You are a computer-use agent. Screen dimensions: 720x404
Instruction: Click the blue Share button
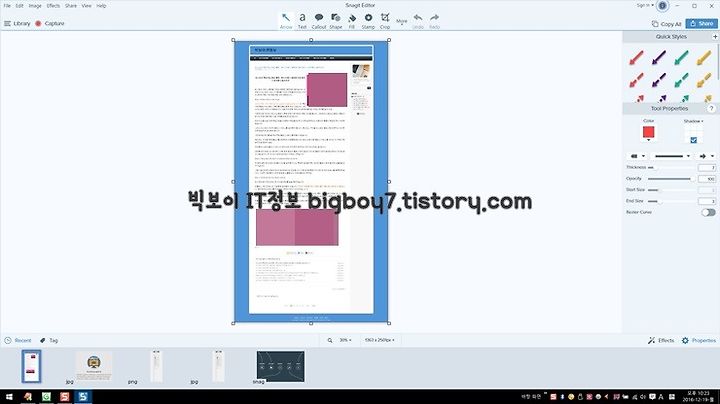click(701, 23)
